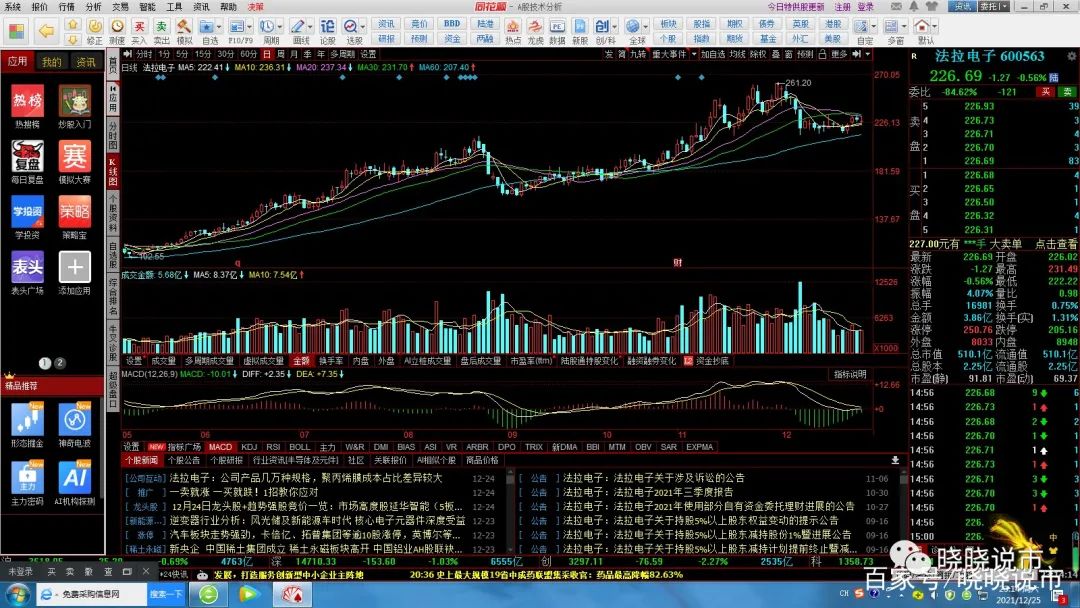This screenshot has width=1080, height=608.
Task: Switch chart period to 分时
Action: 144,54
